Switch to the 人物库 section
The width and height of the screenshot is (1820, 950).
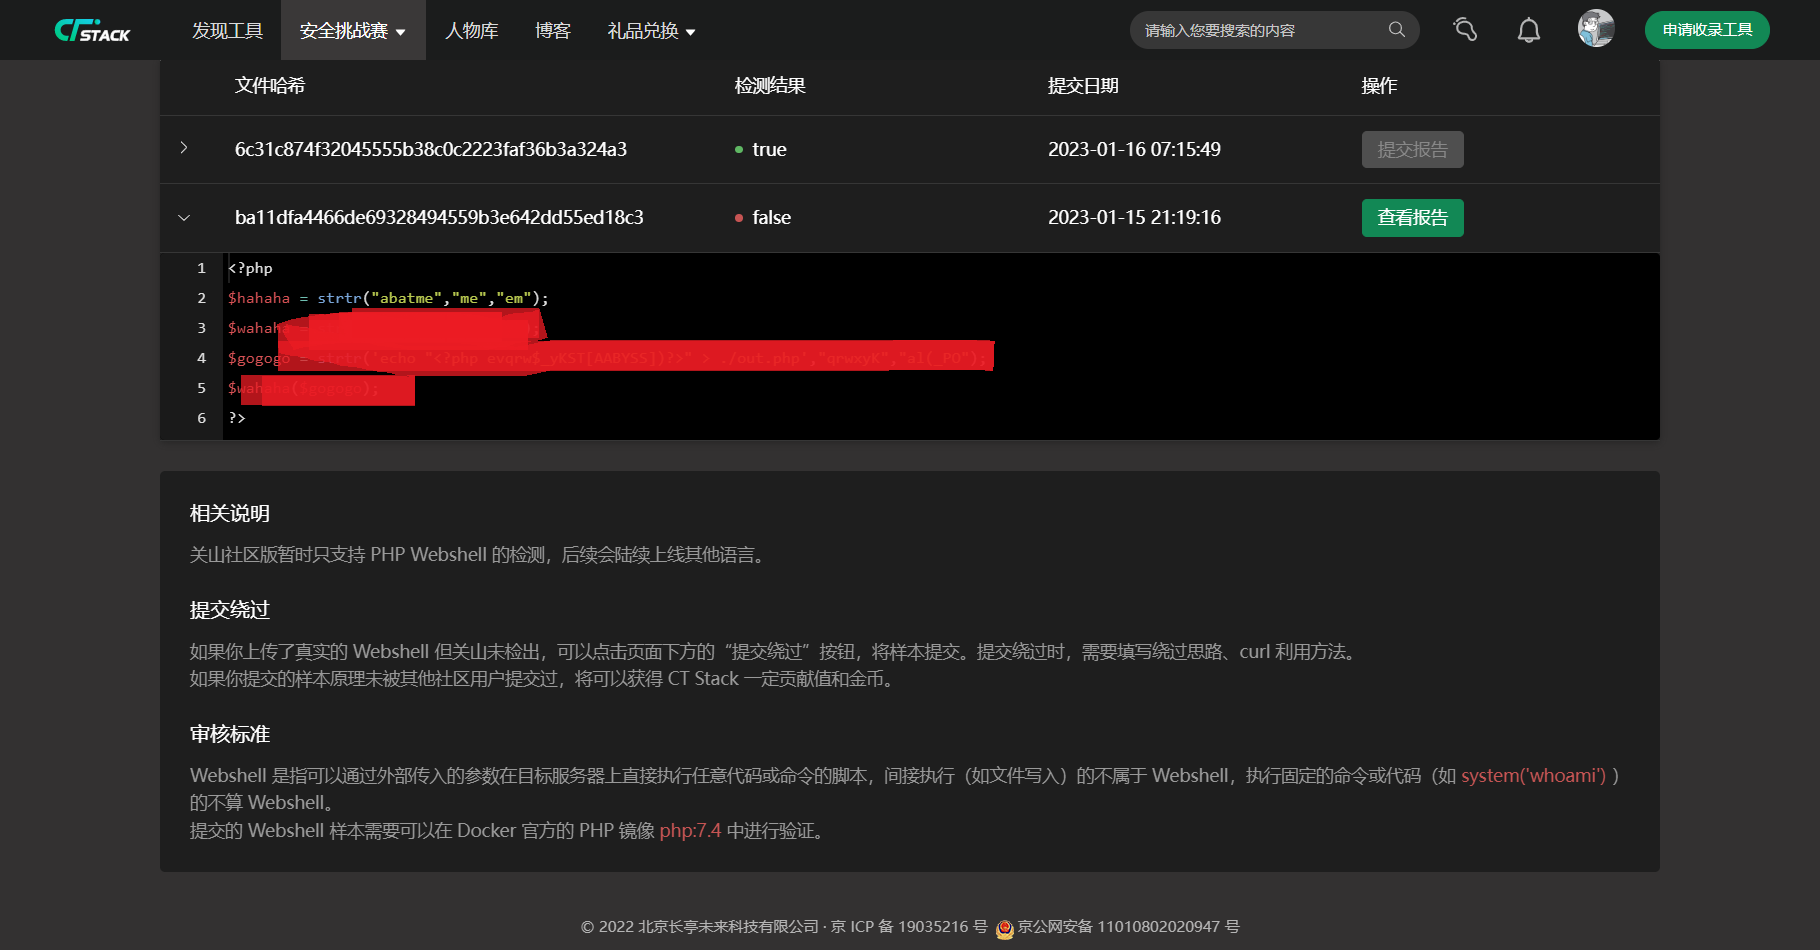click(471, 30)
